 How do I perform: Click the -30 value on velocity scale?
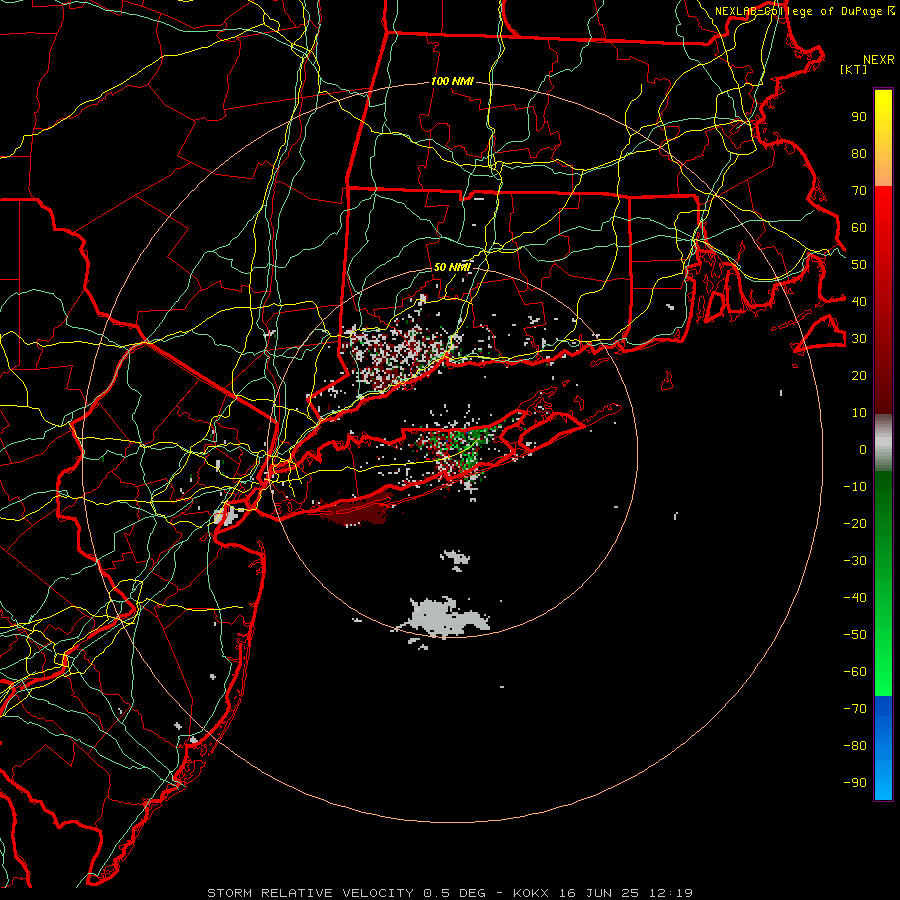coord(855,561)
